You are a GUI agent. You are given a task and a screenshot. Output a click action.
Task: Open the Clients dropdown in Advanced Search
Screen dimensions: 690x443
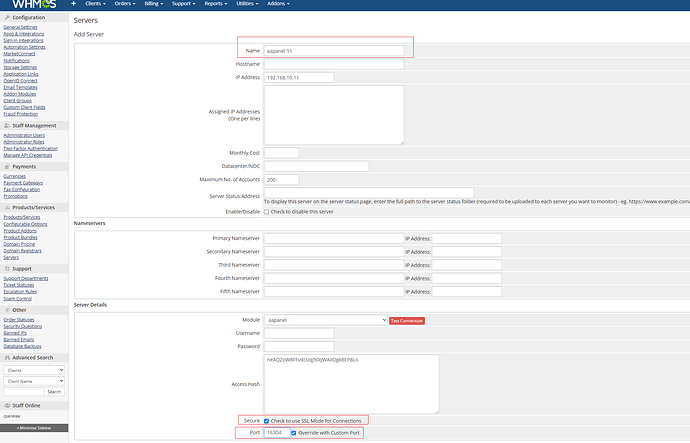click(x=34, y=370)
